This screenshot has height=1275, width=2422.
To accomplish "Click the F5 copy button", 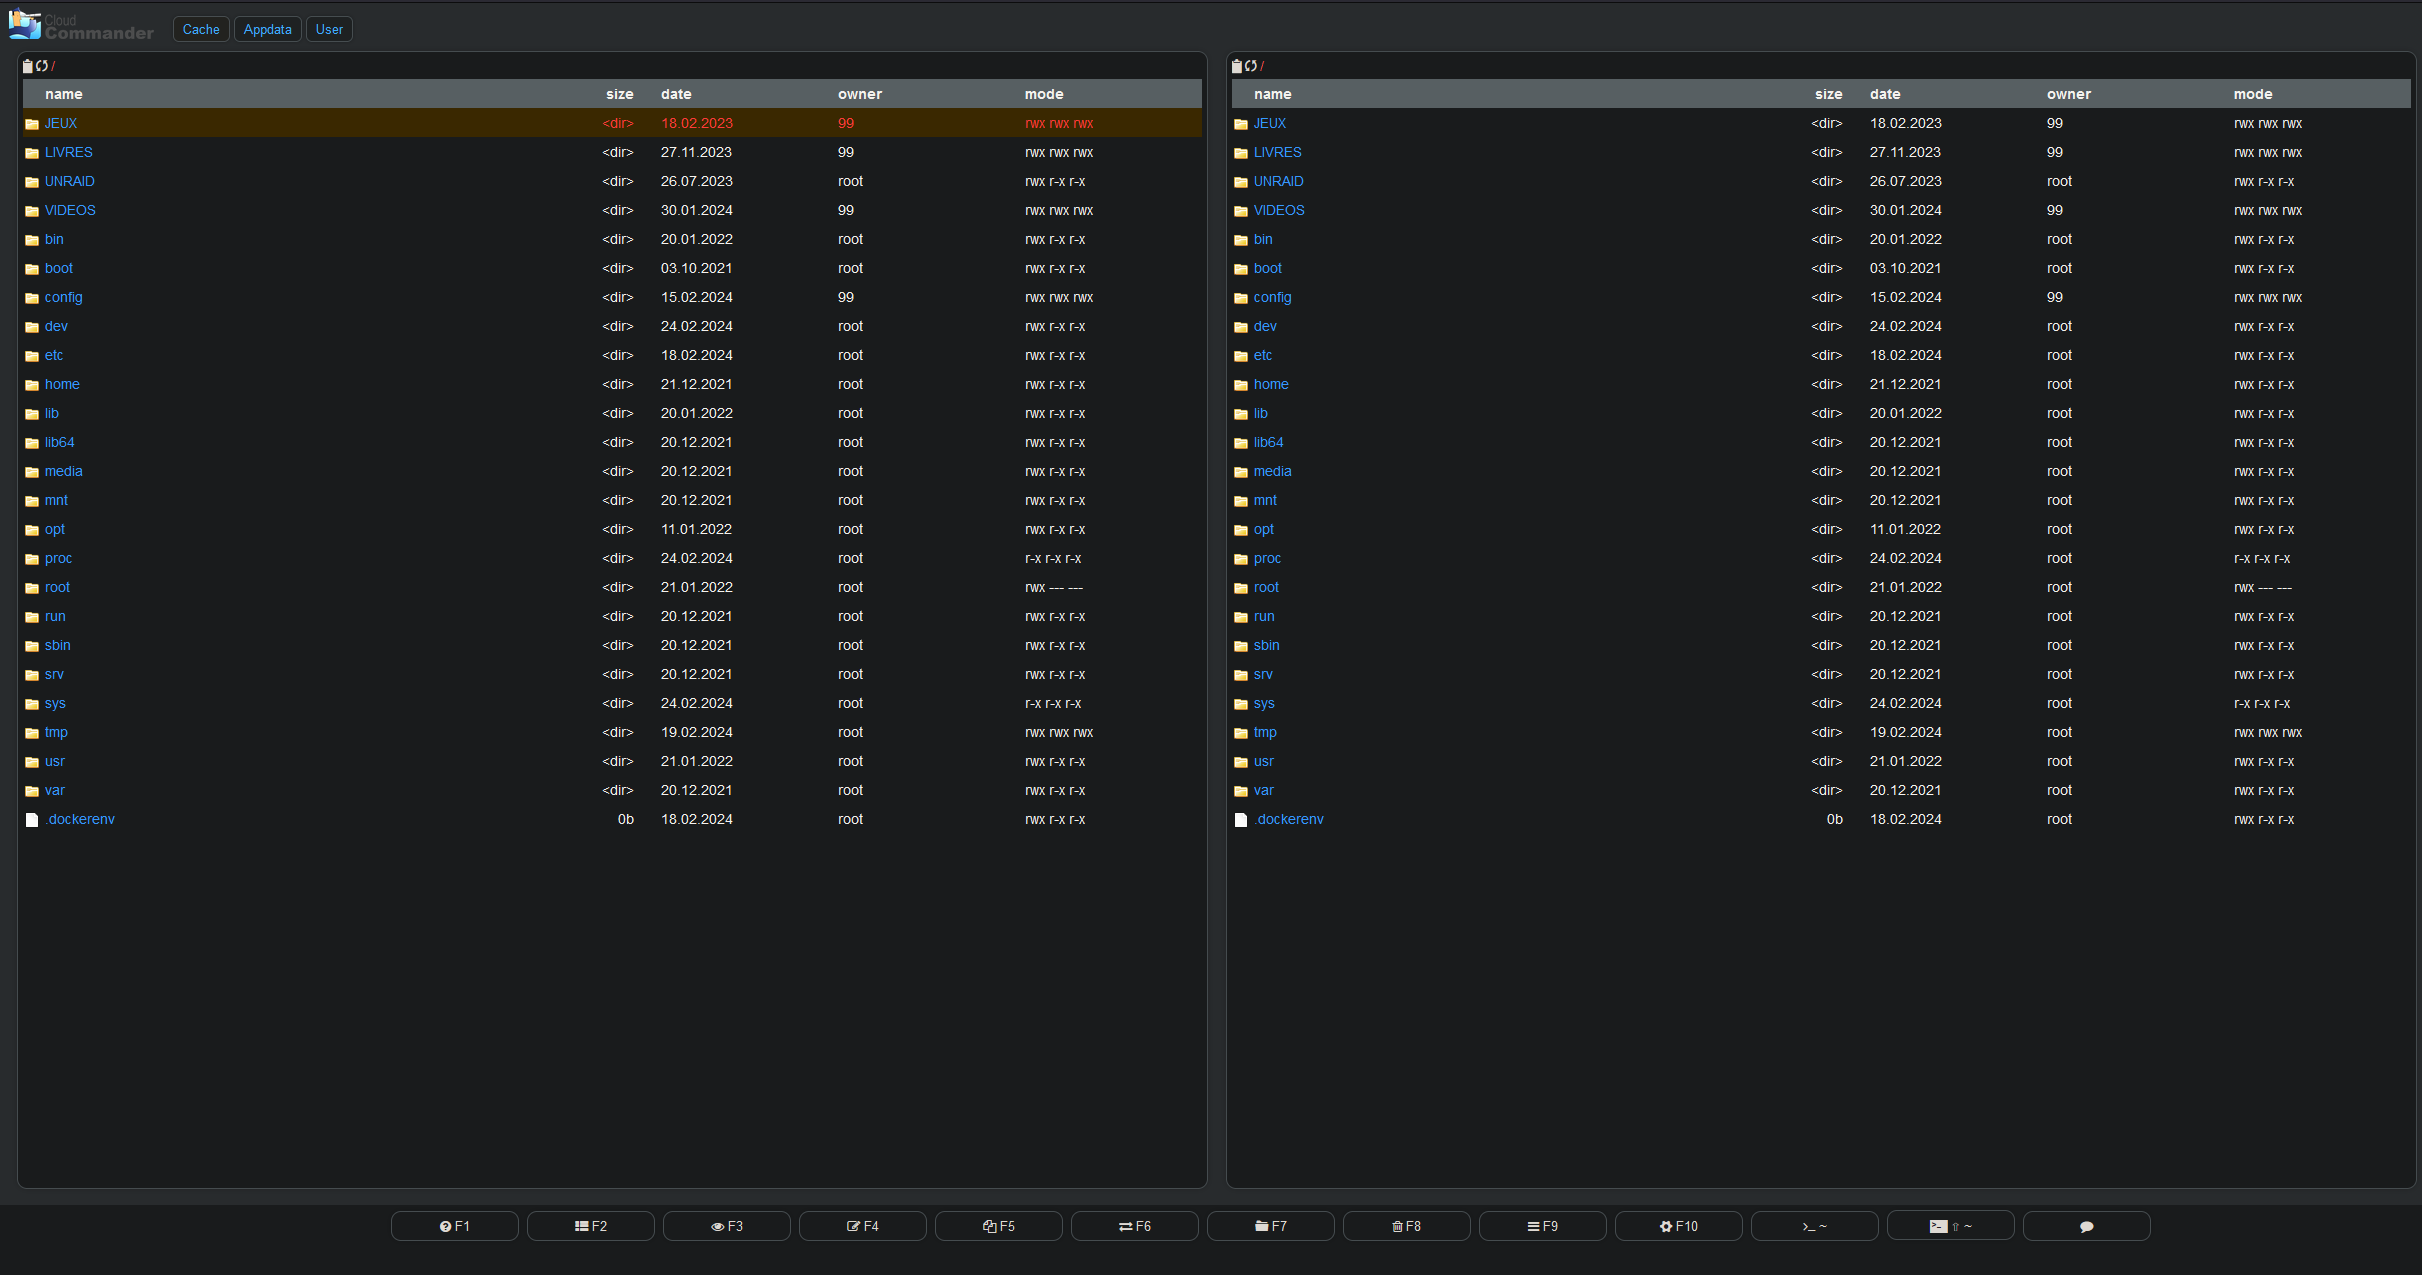I will coord(999,1226).
